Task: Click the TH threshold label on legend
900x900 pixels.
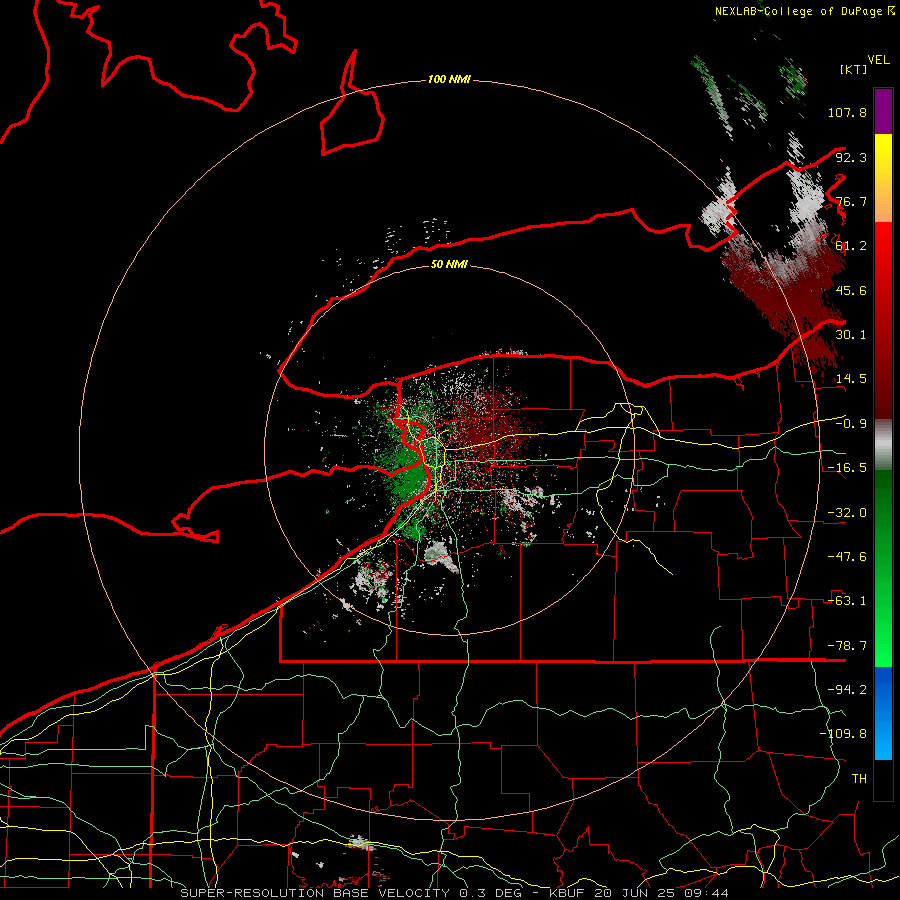Action: (859, 779)
